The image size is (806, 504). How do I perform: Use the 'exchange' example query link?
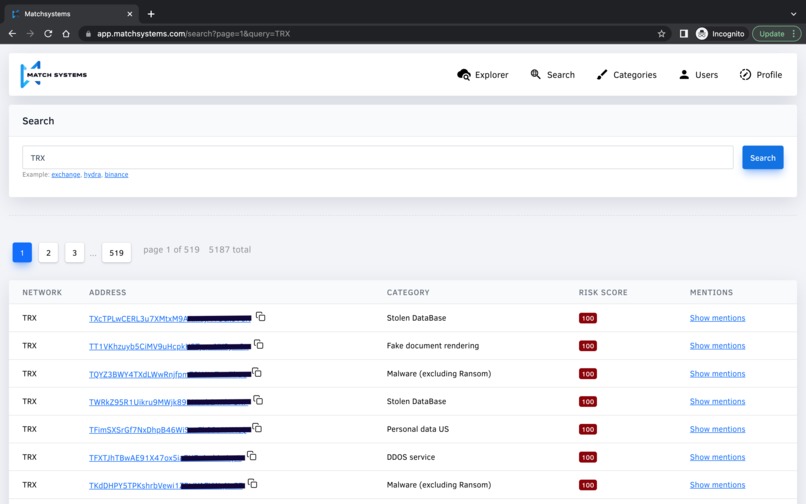point(66,174)
